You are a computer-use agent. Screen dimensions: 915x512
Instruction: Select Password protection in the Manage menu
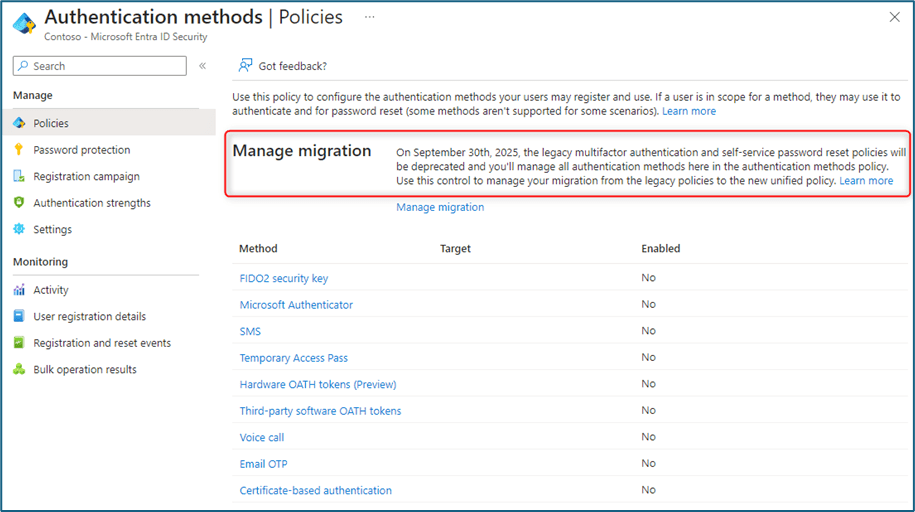[81, 150]
